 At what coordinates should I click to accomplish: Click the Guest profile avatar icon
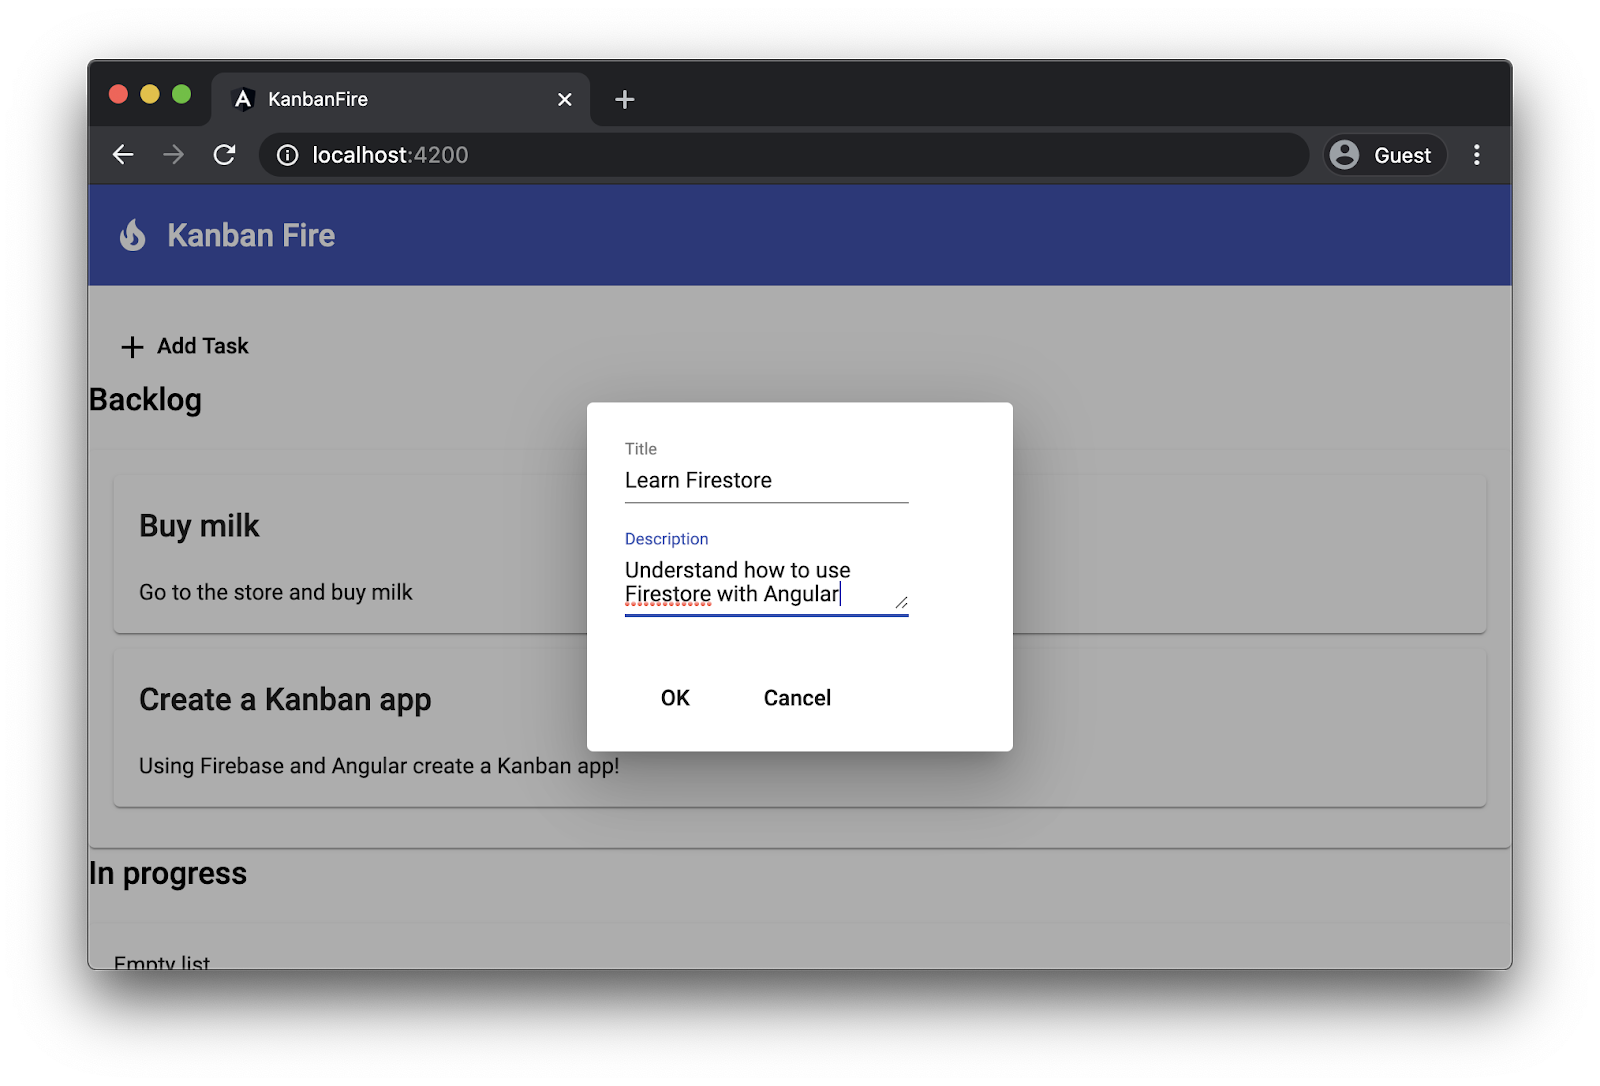tap(1344, 155)
